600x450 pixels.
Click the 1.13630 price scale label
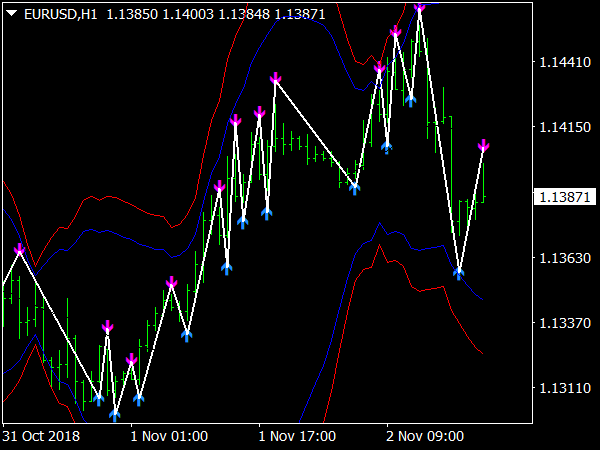[565, 258]
